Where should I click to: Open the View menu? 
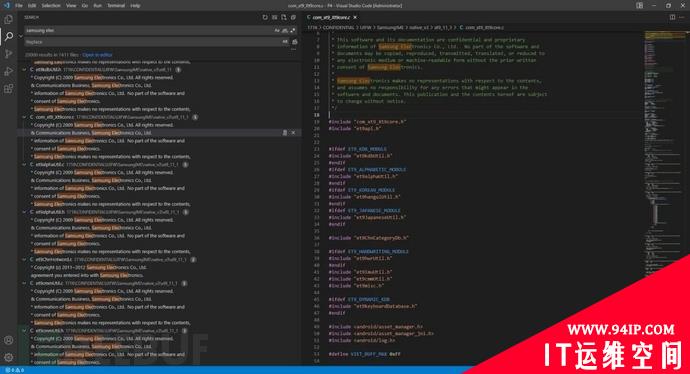point(71,5)
